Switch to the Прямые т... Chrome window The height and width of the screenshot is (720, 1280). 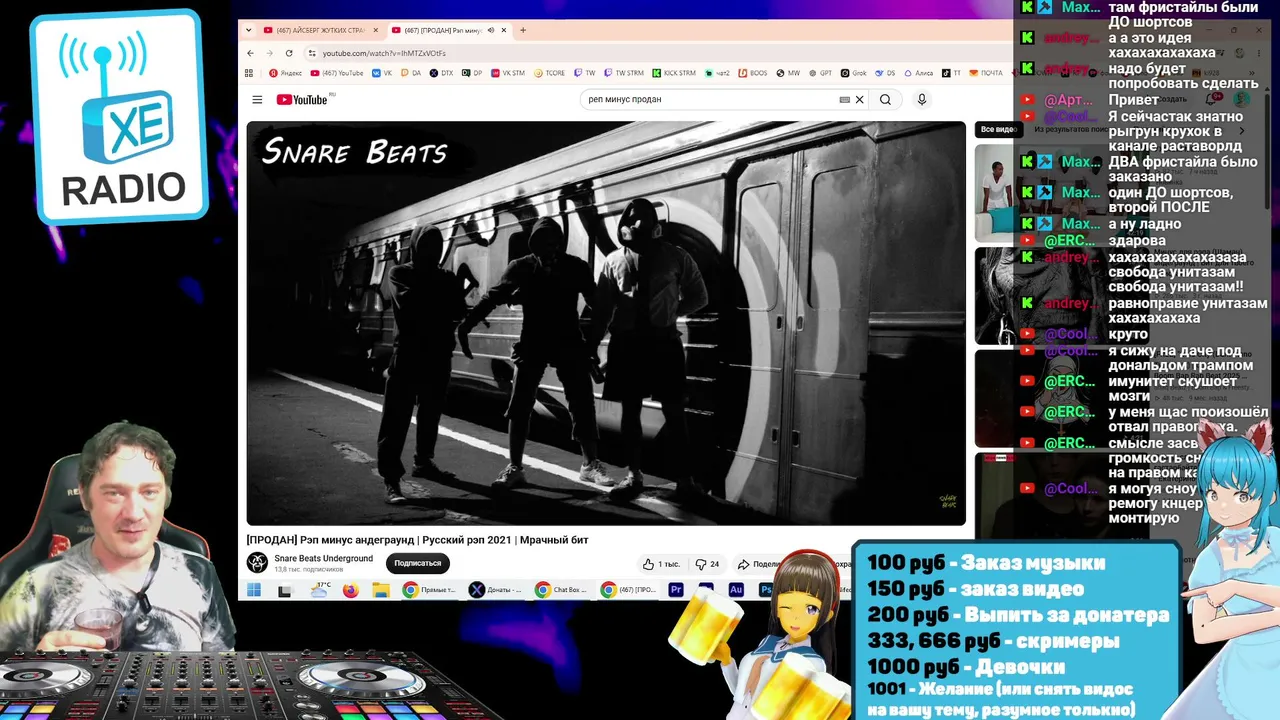[x=429, y=590]
